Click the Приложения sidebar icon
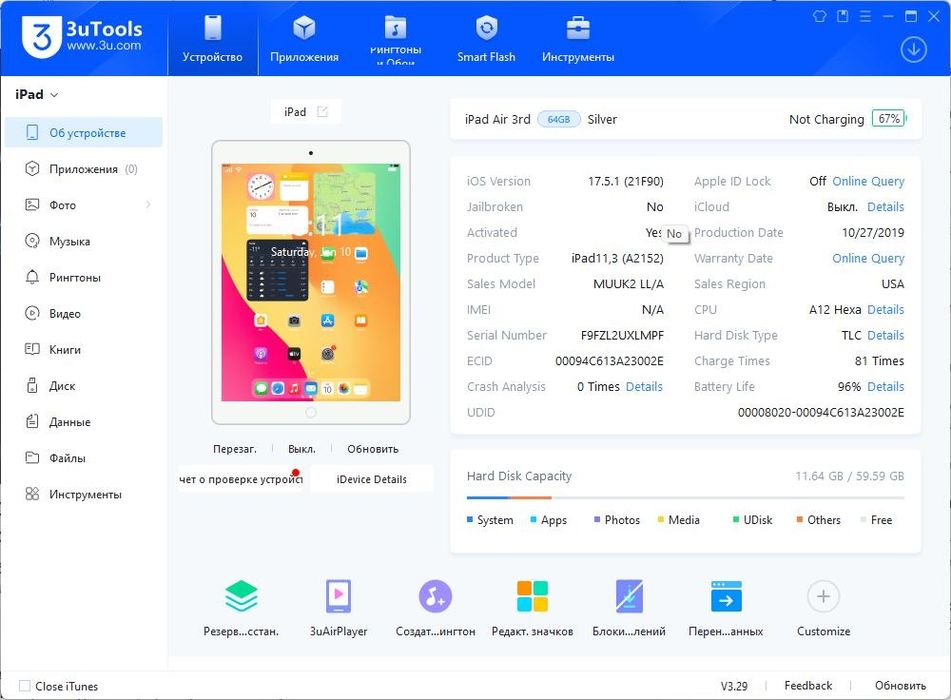 32,169
